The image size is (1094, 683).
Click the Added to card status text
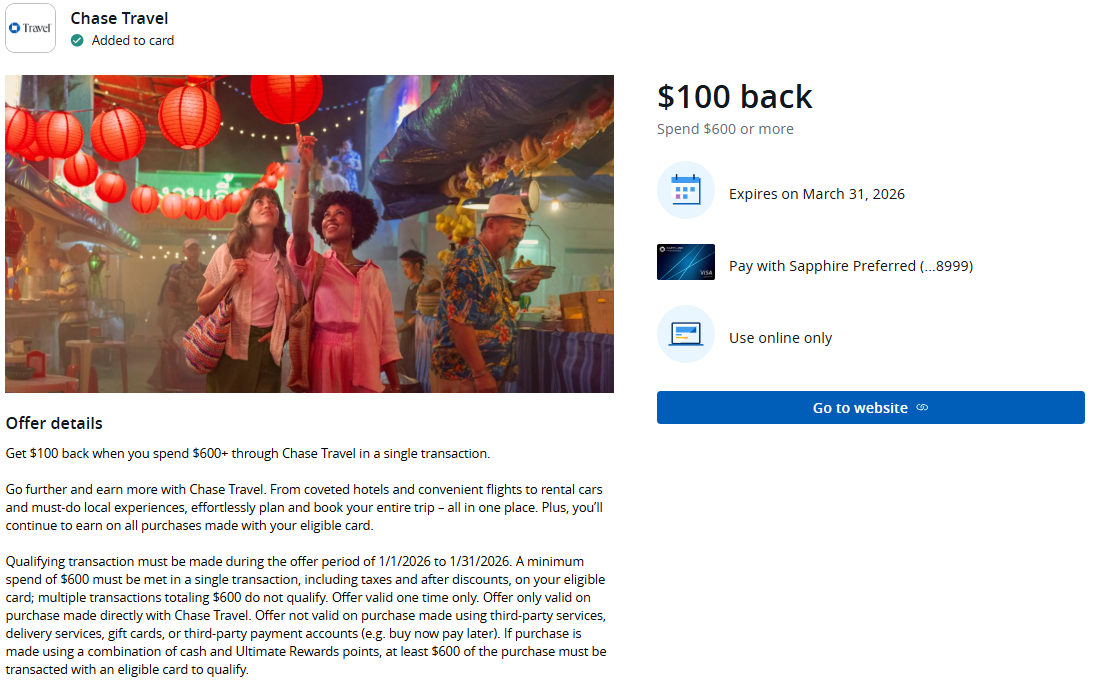tap(133, 41)
